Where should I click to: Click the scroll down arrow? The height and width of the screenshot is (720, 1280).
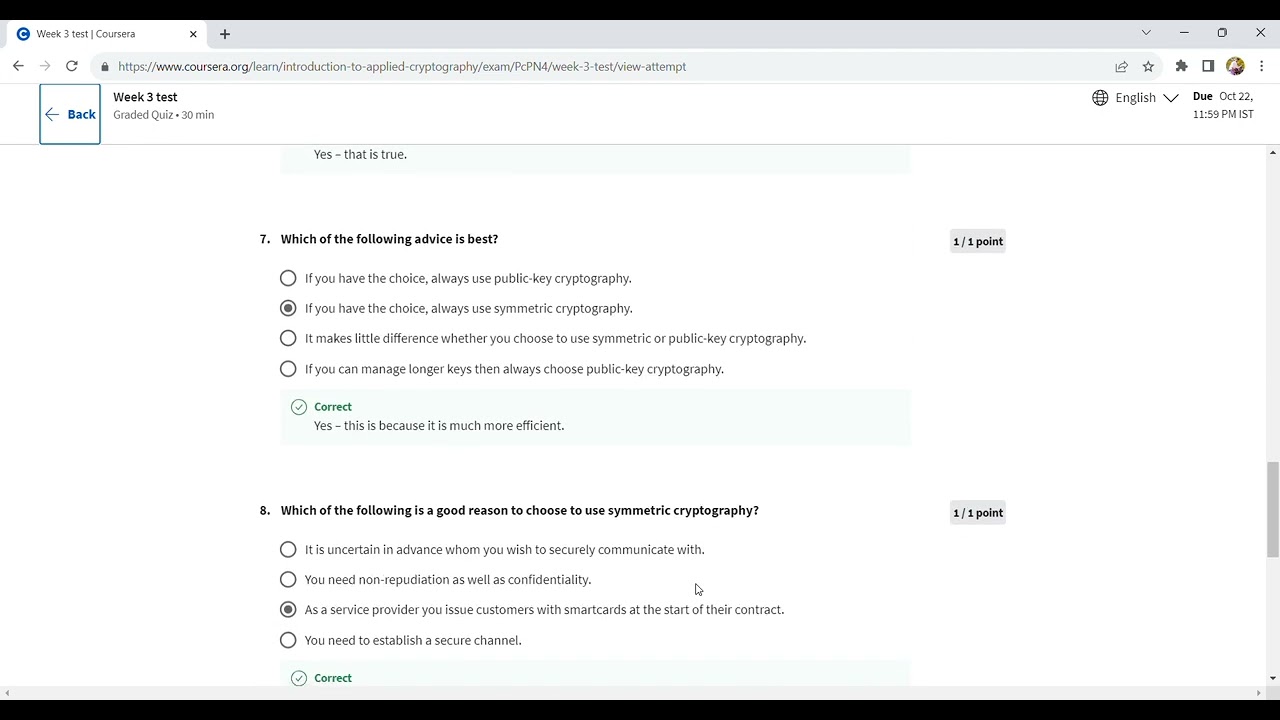click(1272, 678)
